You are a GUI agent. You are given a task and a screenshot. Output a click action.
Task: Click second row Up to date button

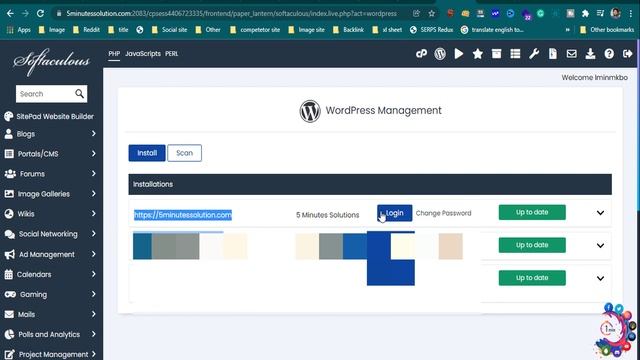(532, 245)
